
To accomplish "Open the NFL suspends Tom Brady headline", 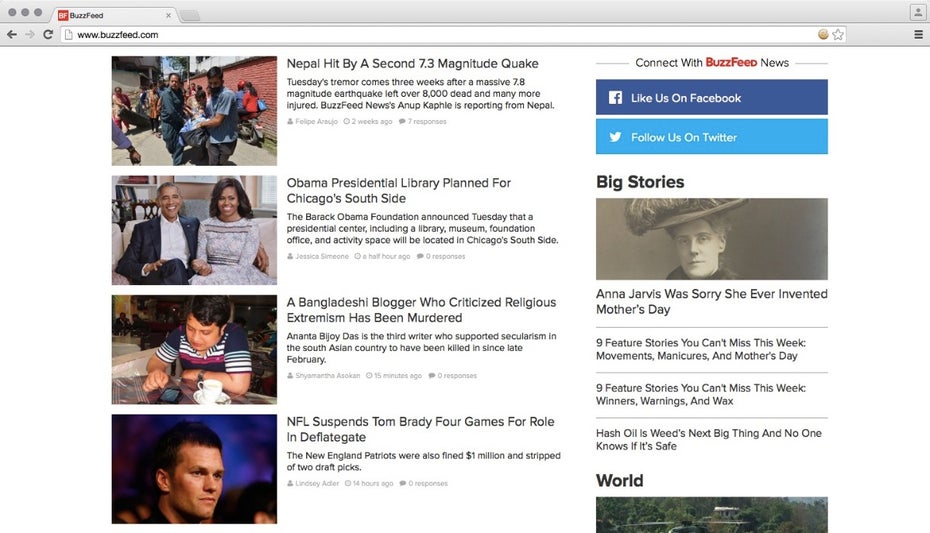I will tap(421, 429).
